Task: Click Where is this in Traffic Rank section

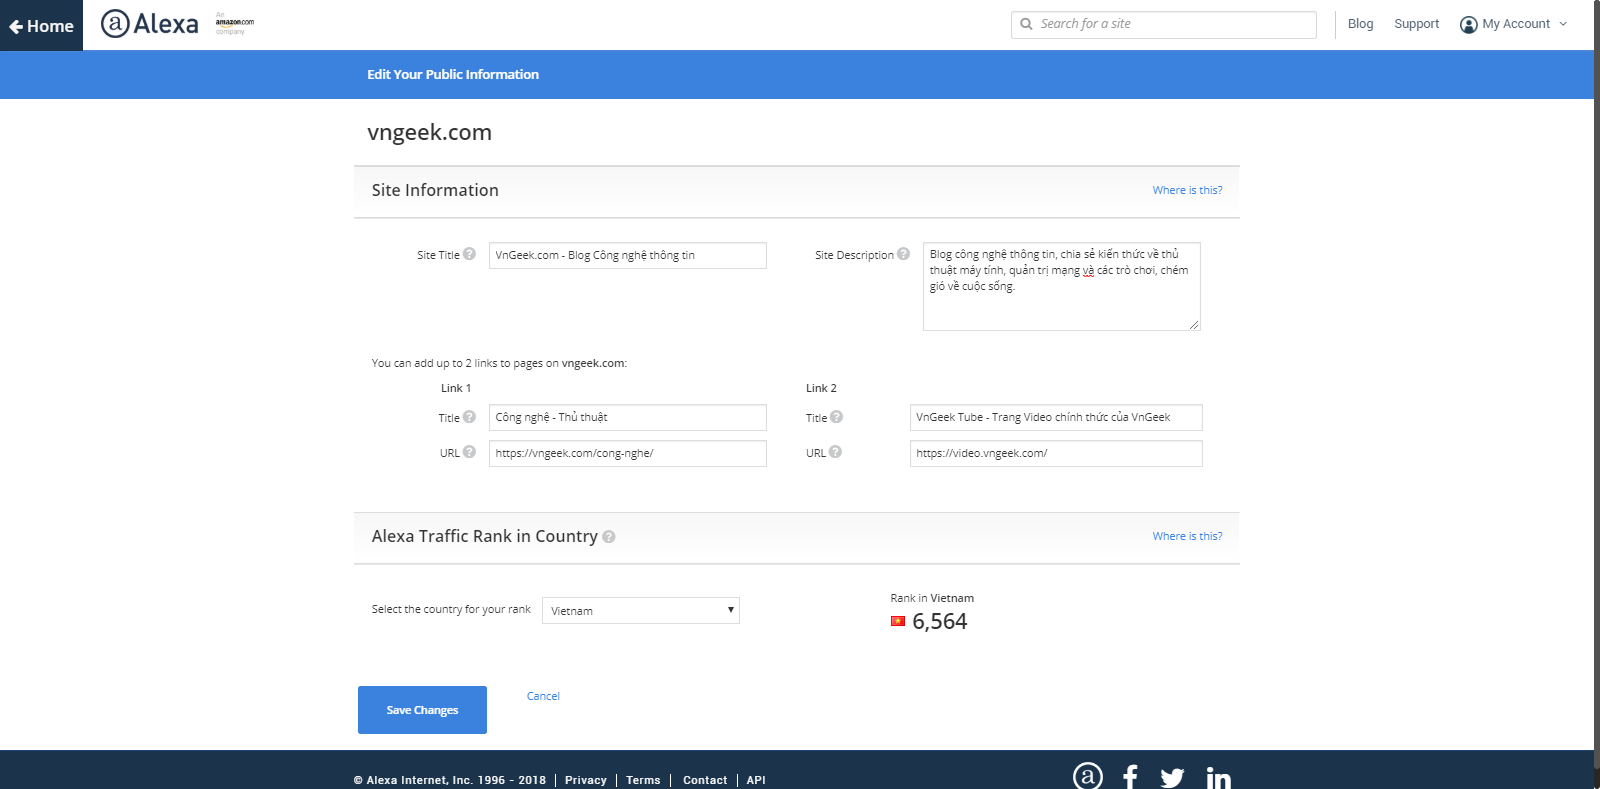Action: [x=1187, y=536]
